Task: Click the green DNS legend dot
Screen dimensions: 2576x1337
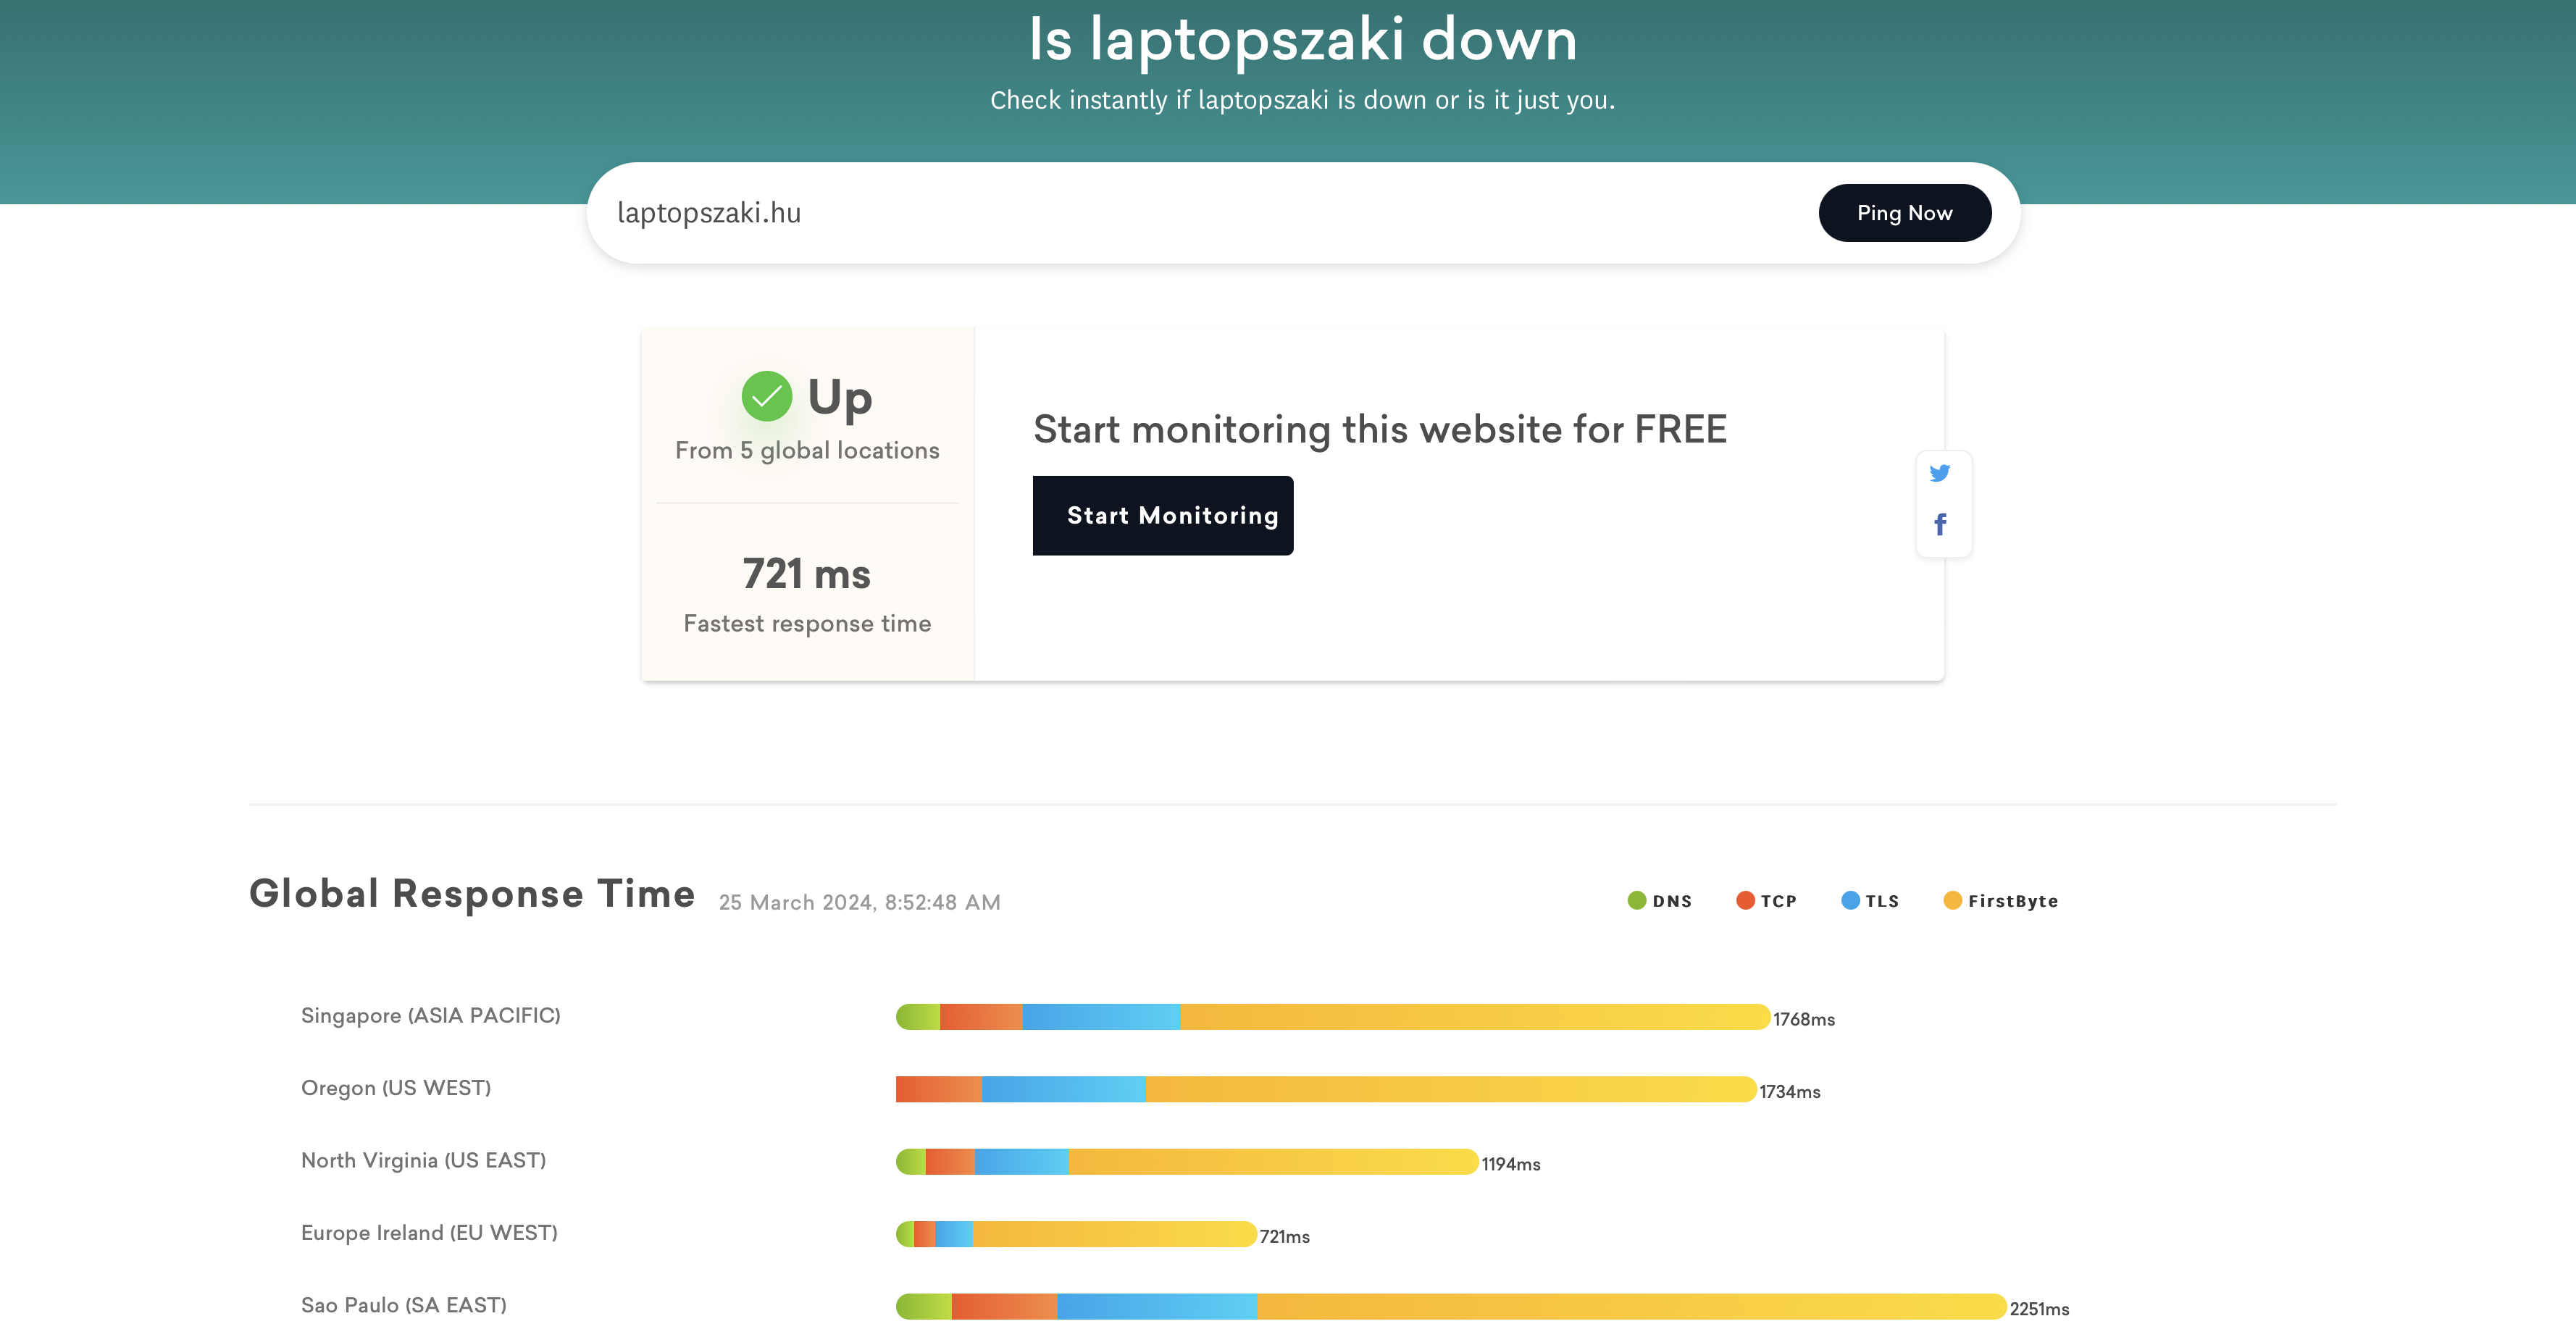Action: [x=1636, y=901]
